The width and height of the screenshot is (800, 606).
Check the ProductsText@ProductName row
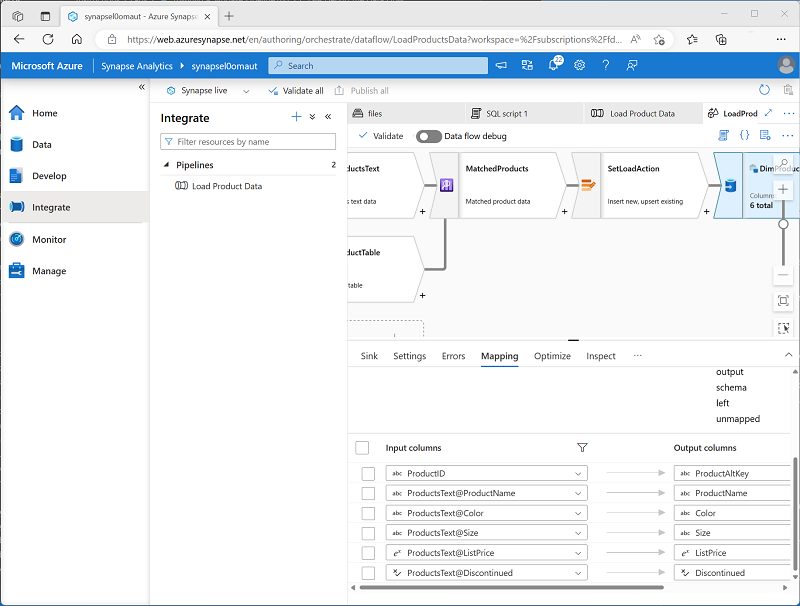(368, 493)
